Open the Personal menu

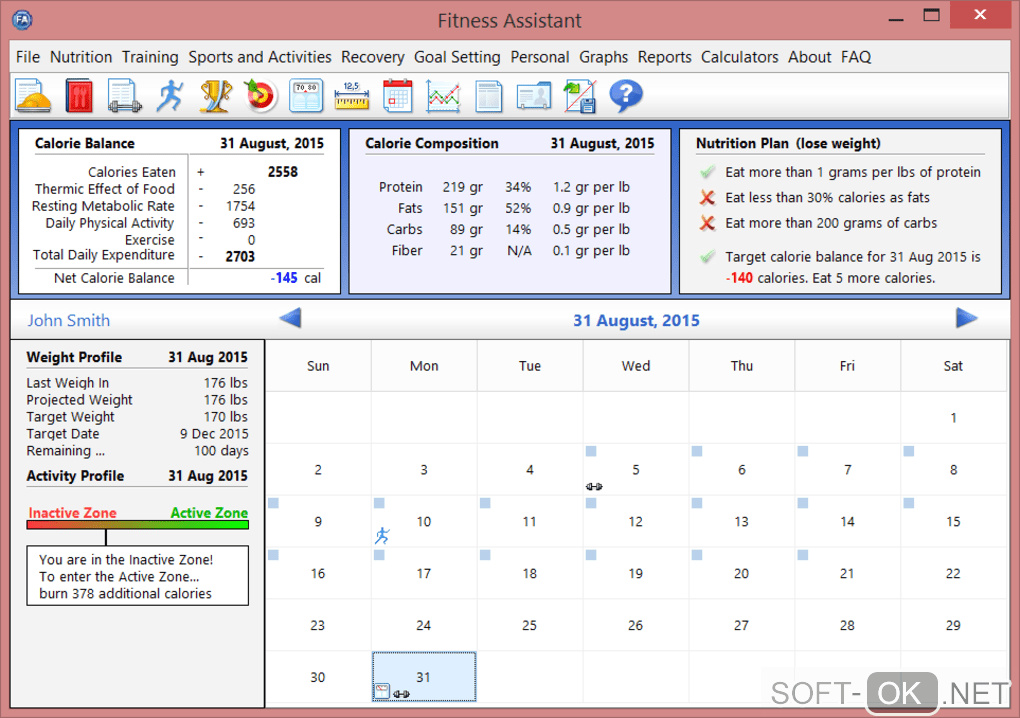point(539,57)
